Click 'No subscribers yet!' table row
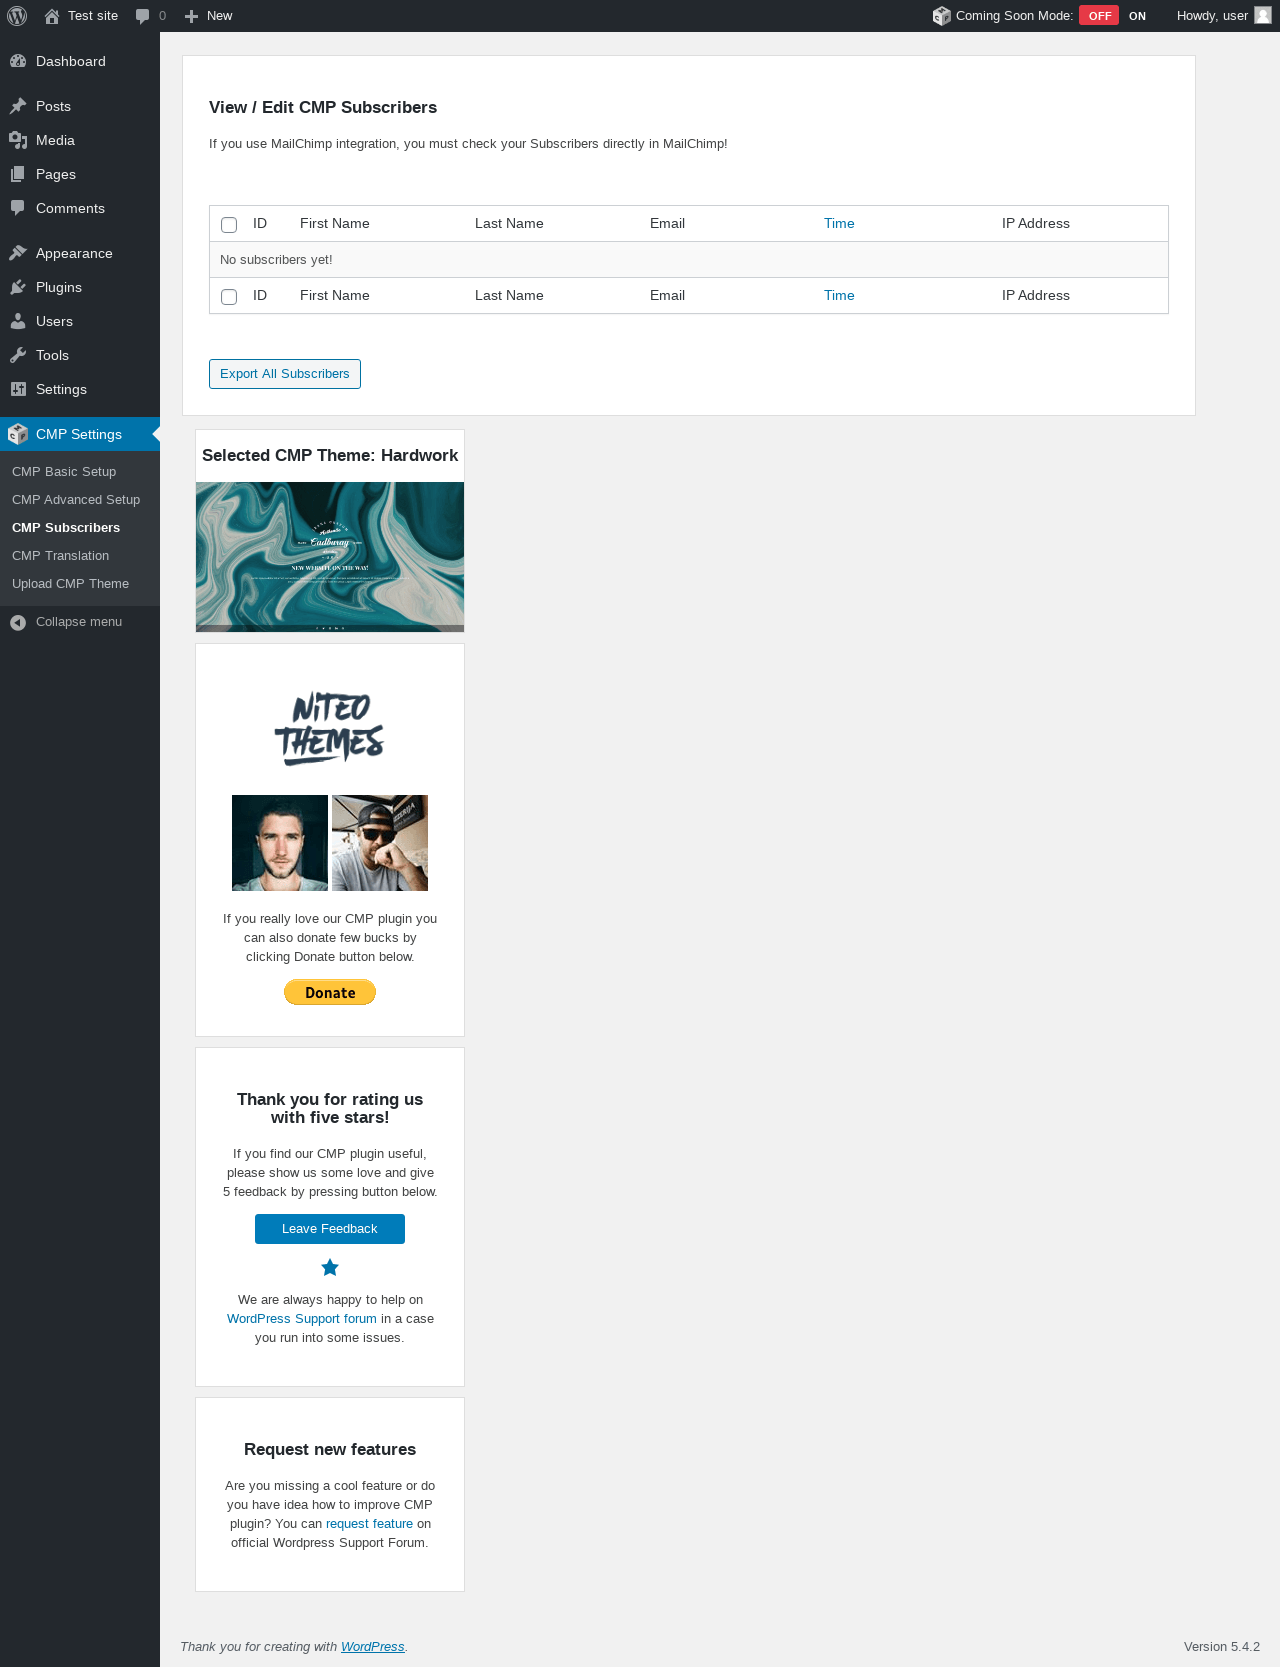The height and width of the screenshot is (1667, 1280). click(x=689, y=260)
